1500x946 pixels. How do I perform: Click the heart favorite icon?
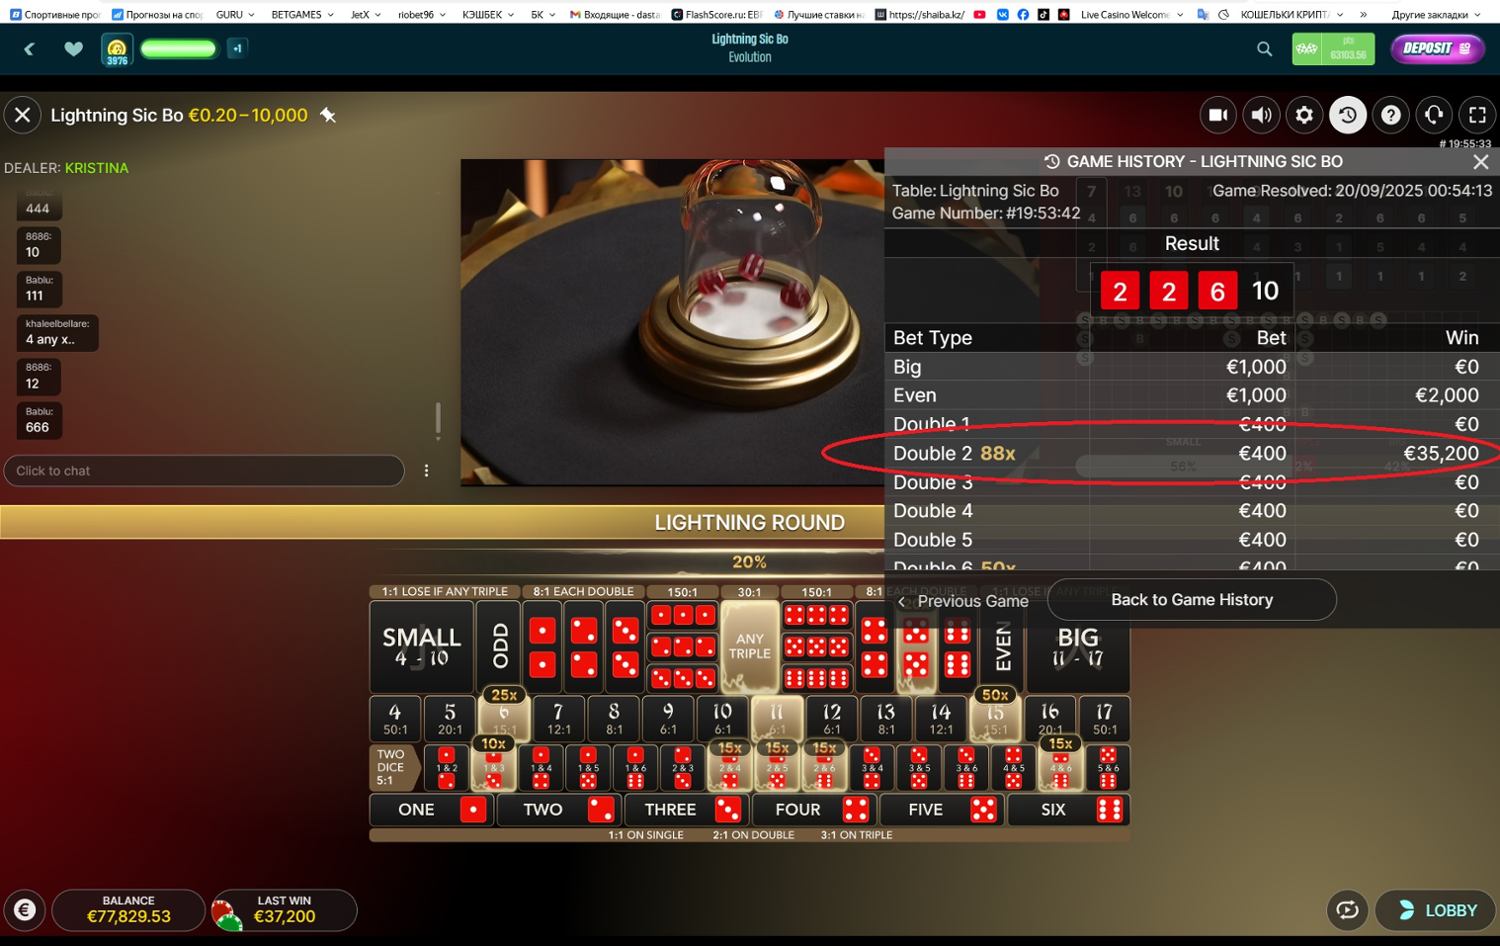click(73, 49)
